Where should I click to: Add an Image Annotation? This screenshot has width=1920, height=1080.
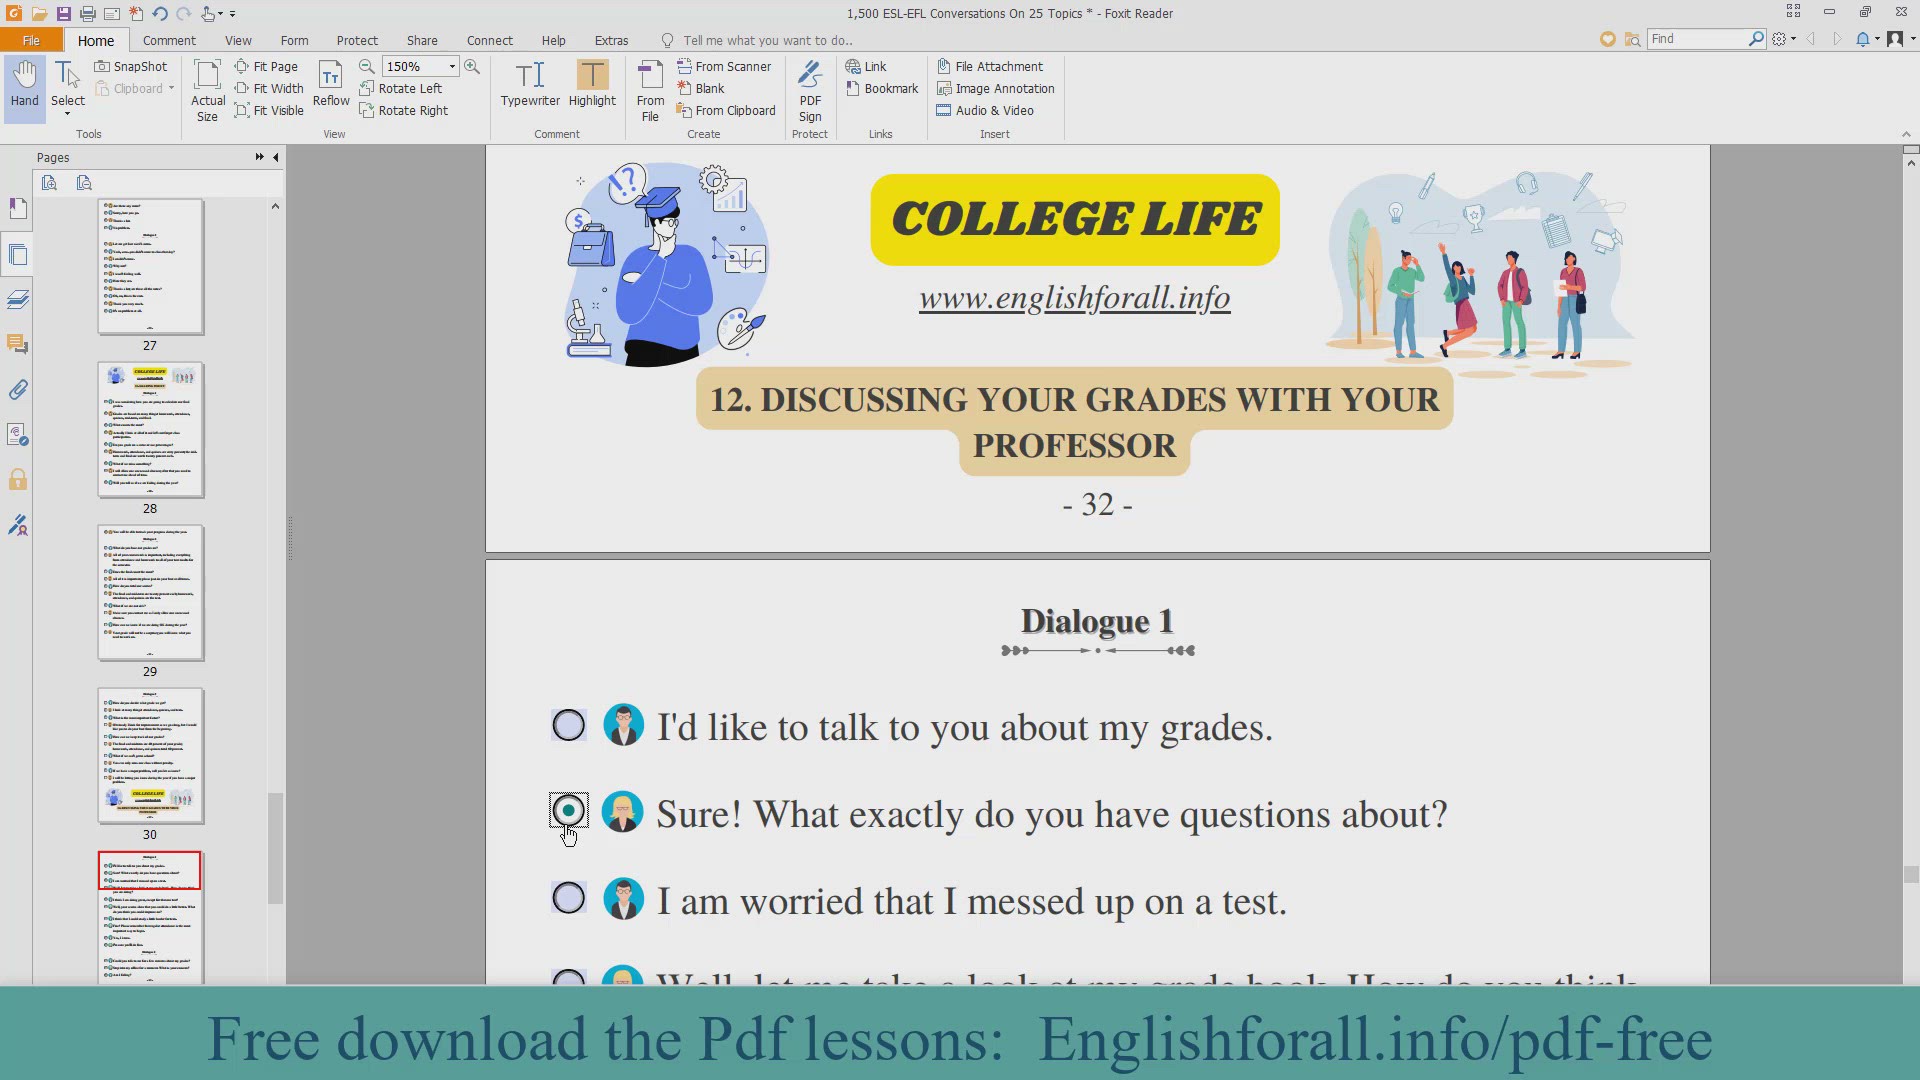pyautogui.click(x=995, y=88)
